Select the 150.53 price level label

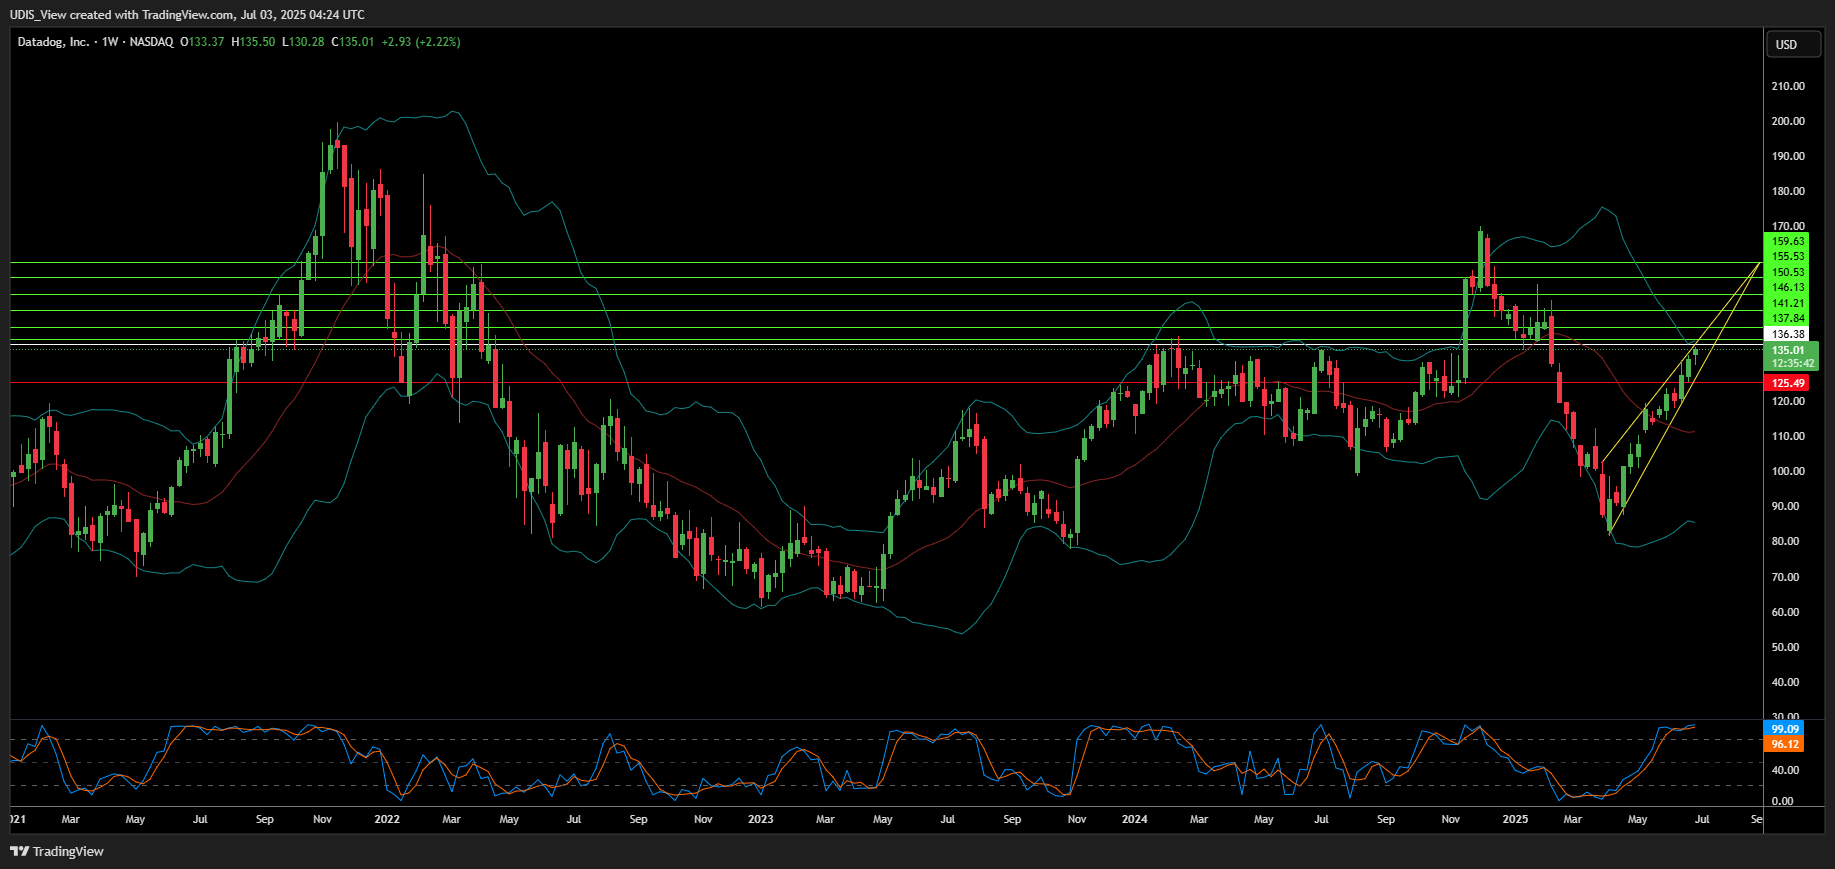pyautogui.click(x=1787, y=272)
